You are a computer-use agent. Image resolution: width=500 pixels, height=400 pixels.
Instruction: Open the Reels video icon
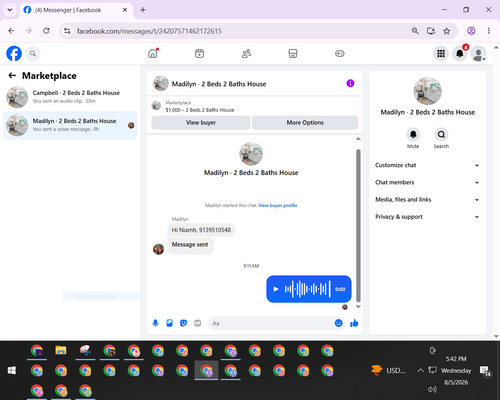(x=199, y=53)
